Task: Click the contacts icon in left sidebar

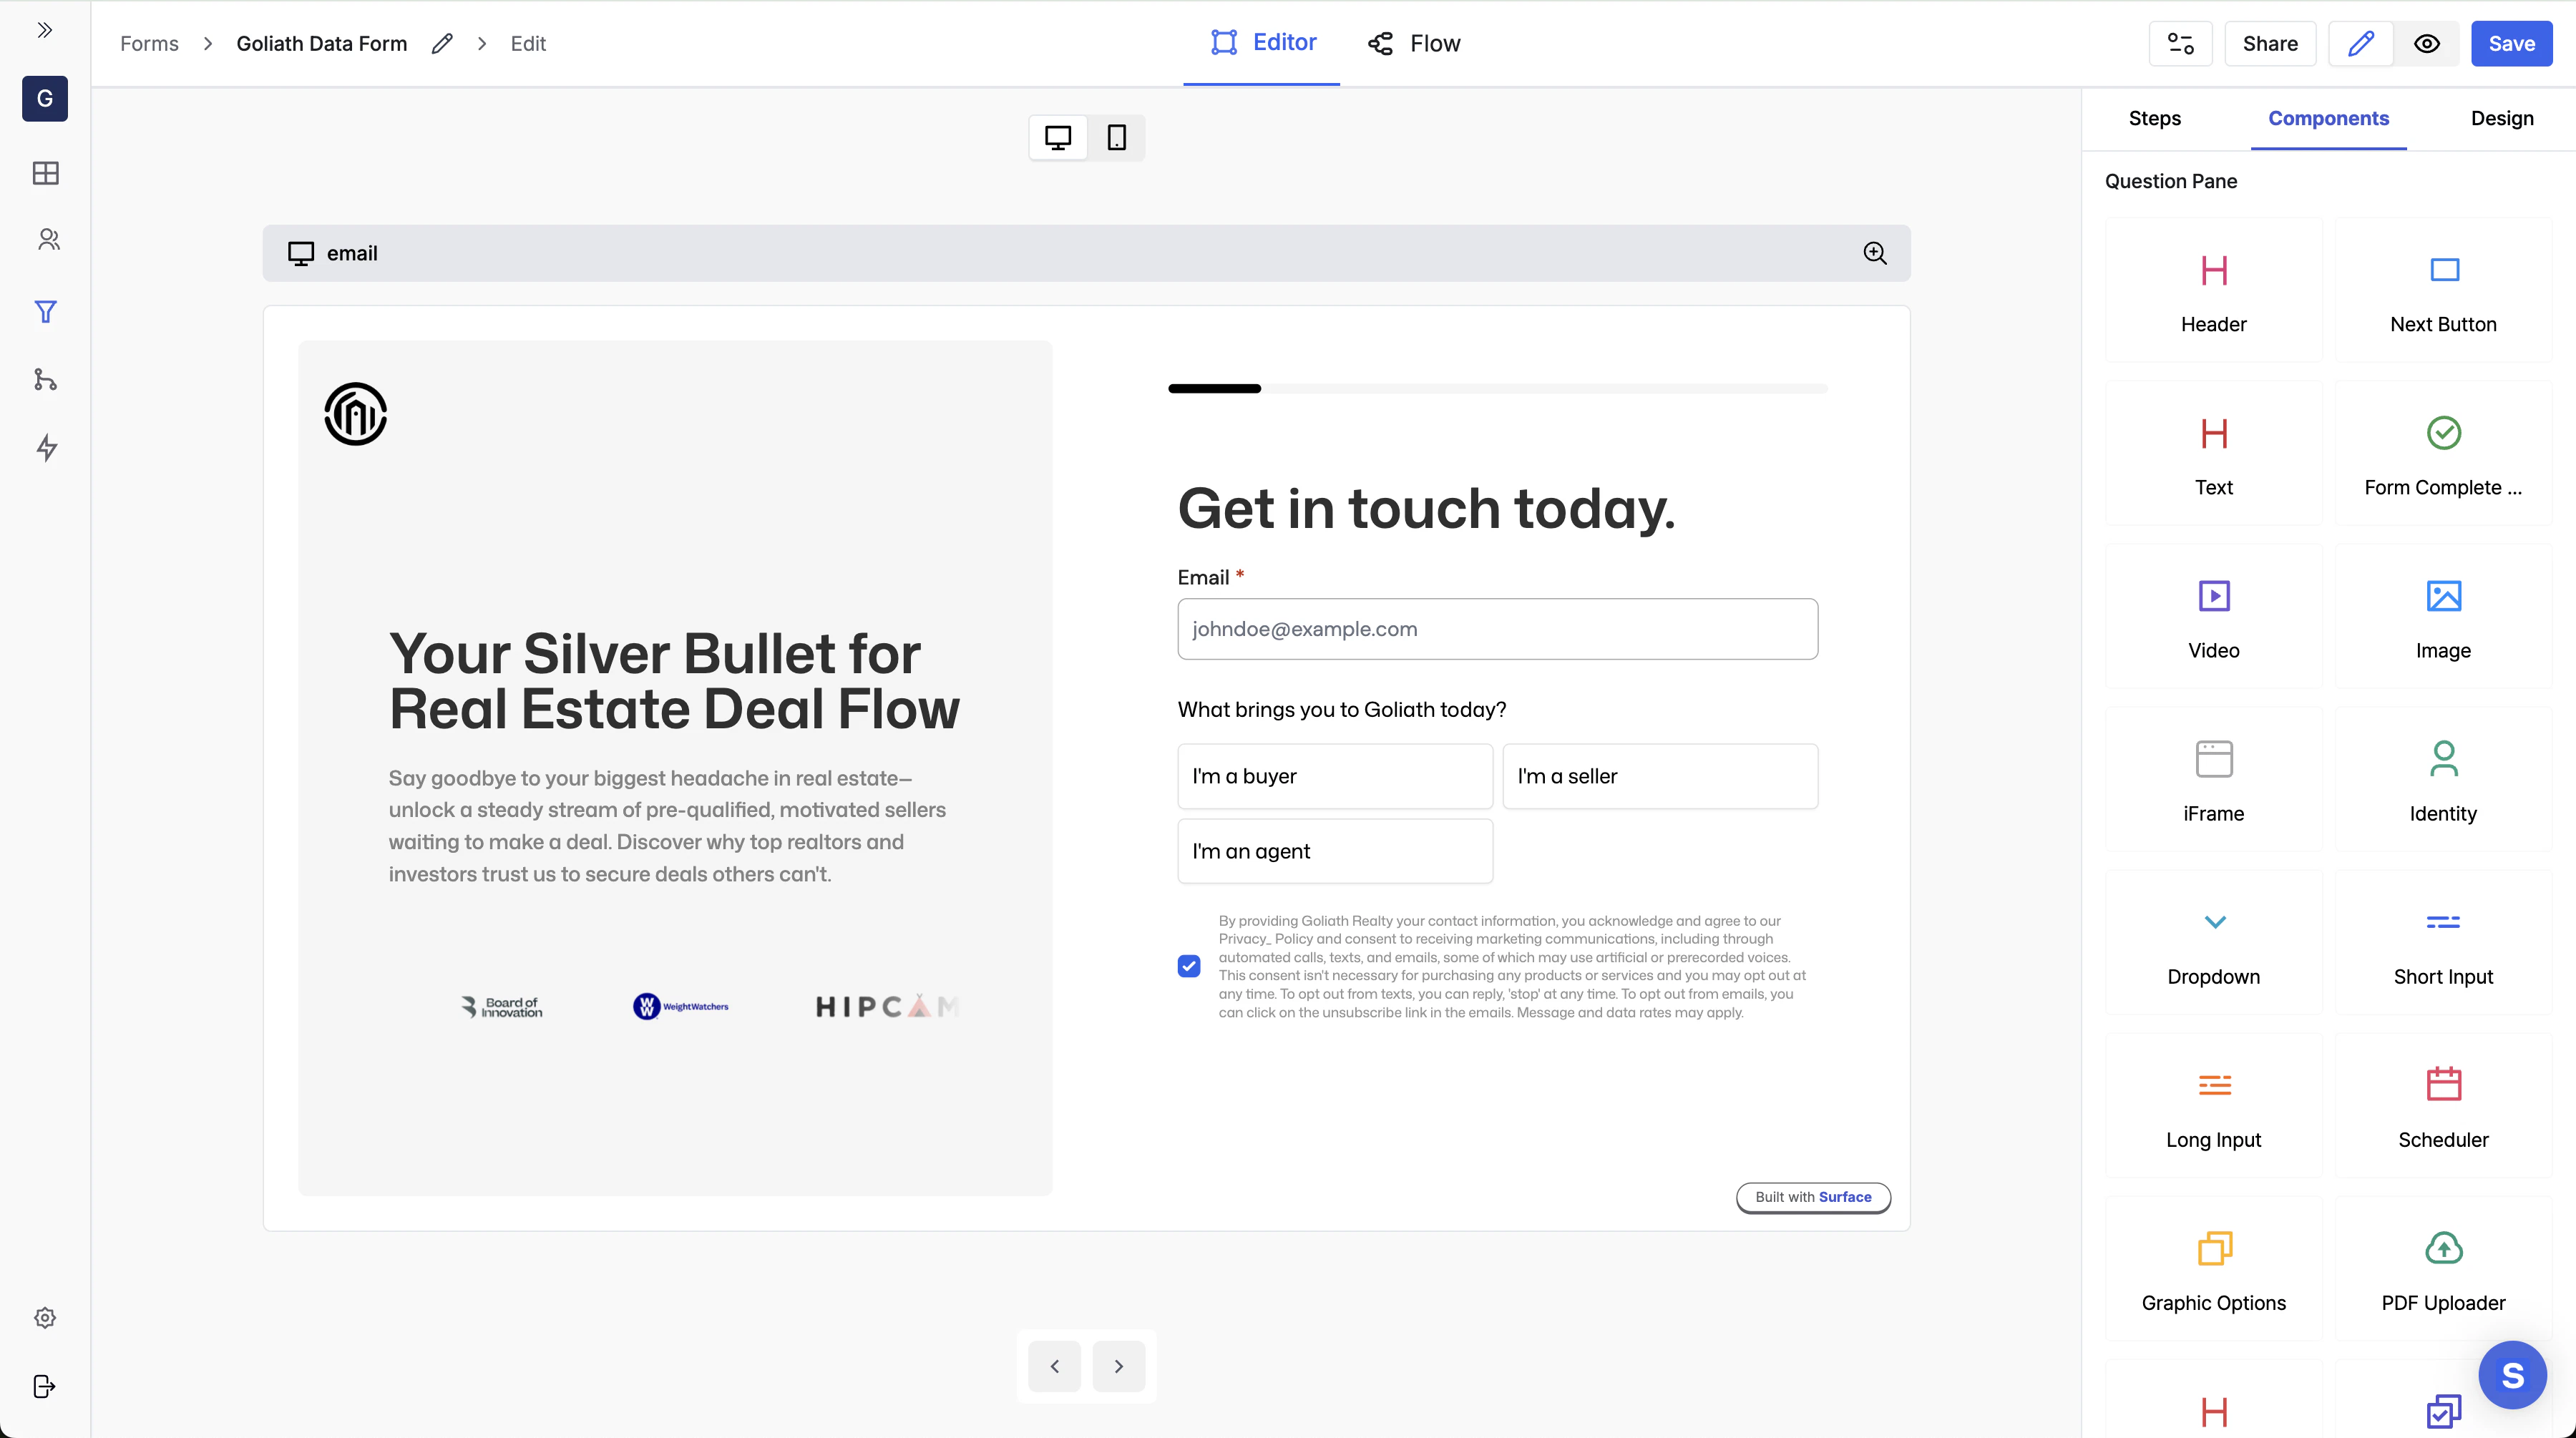Action: pos(45,239)
